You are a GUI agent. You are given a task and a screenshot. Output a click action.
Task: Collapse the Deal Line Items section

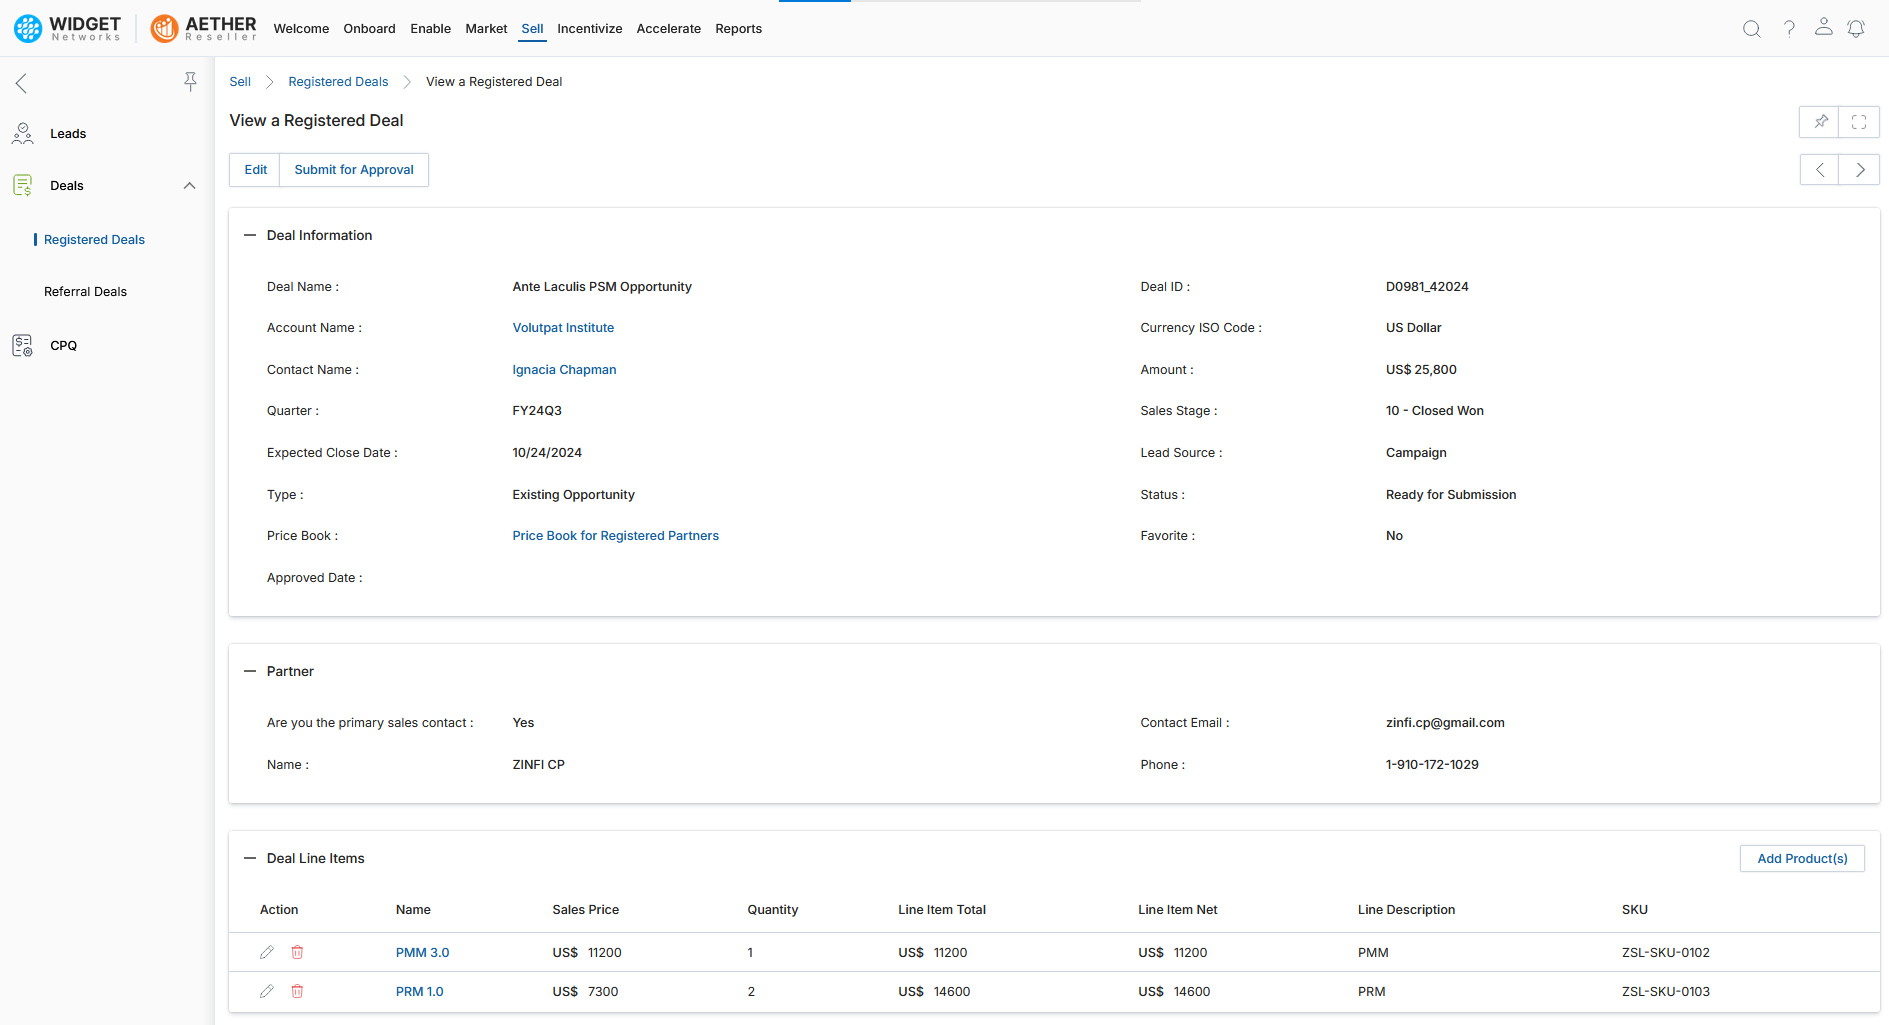pyautogui.click(x=250, y=858)
